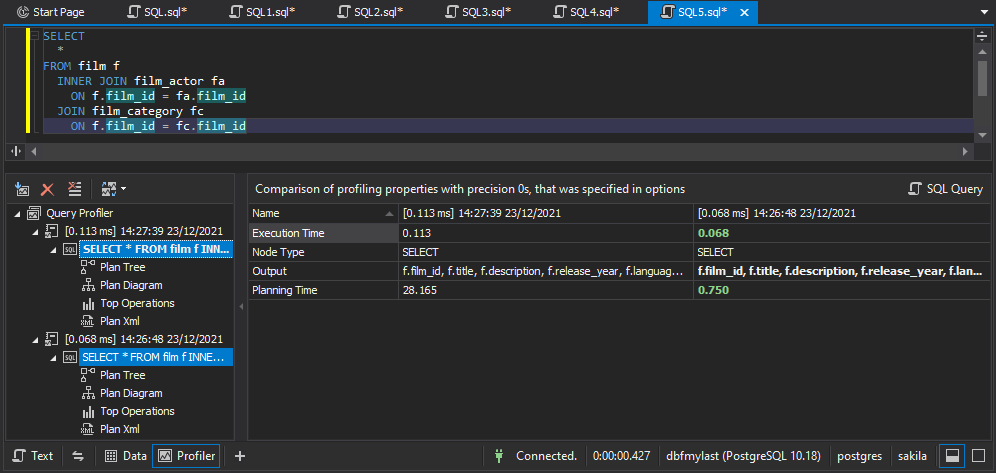Select the 0.113 execution time cell

point(546,233)
